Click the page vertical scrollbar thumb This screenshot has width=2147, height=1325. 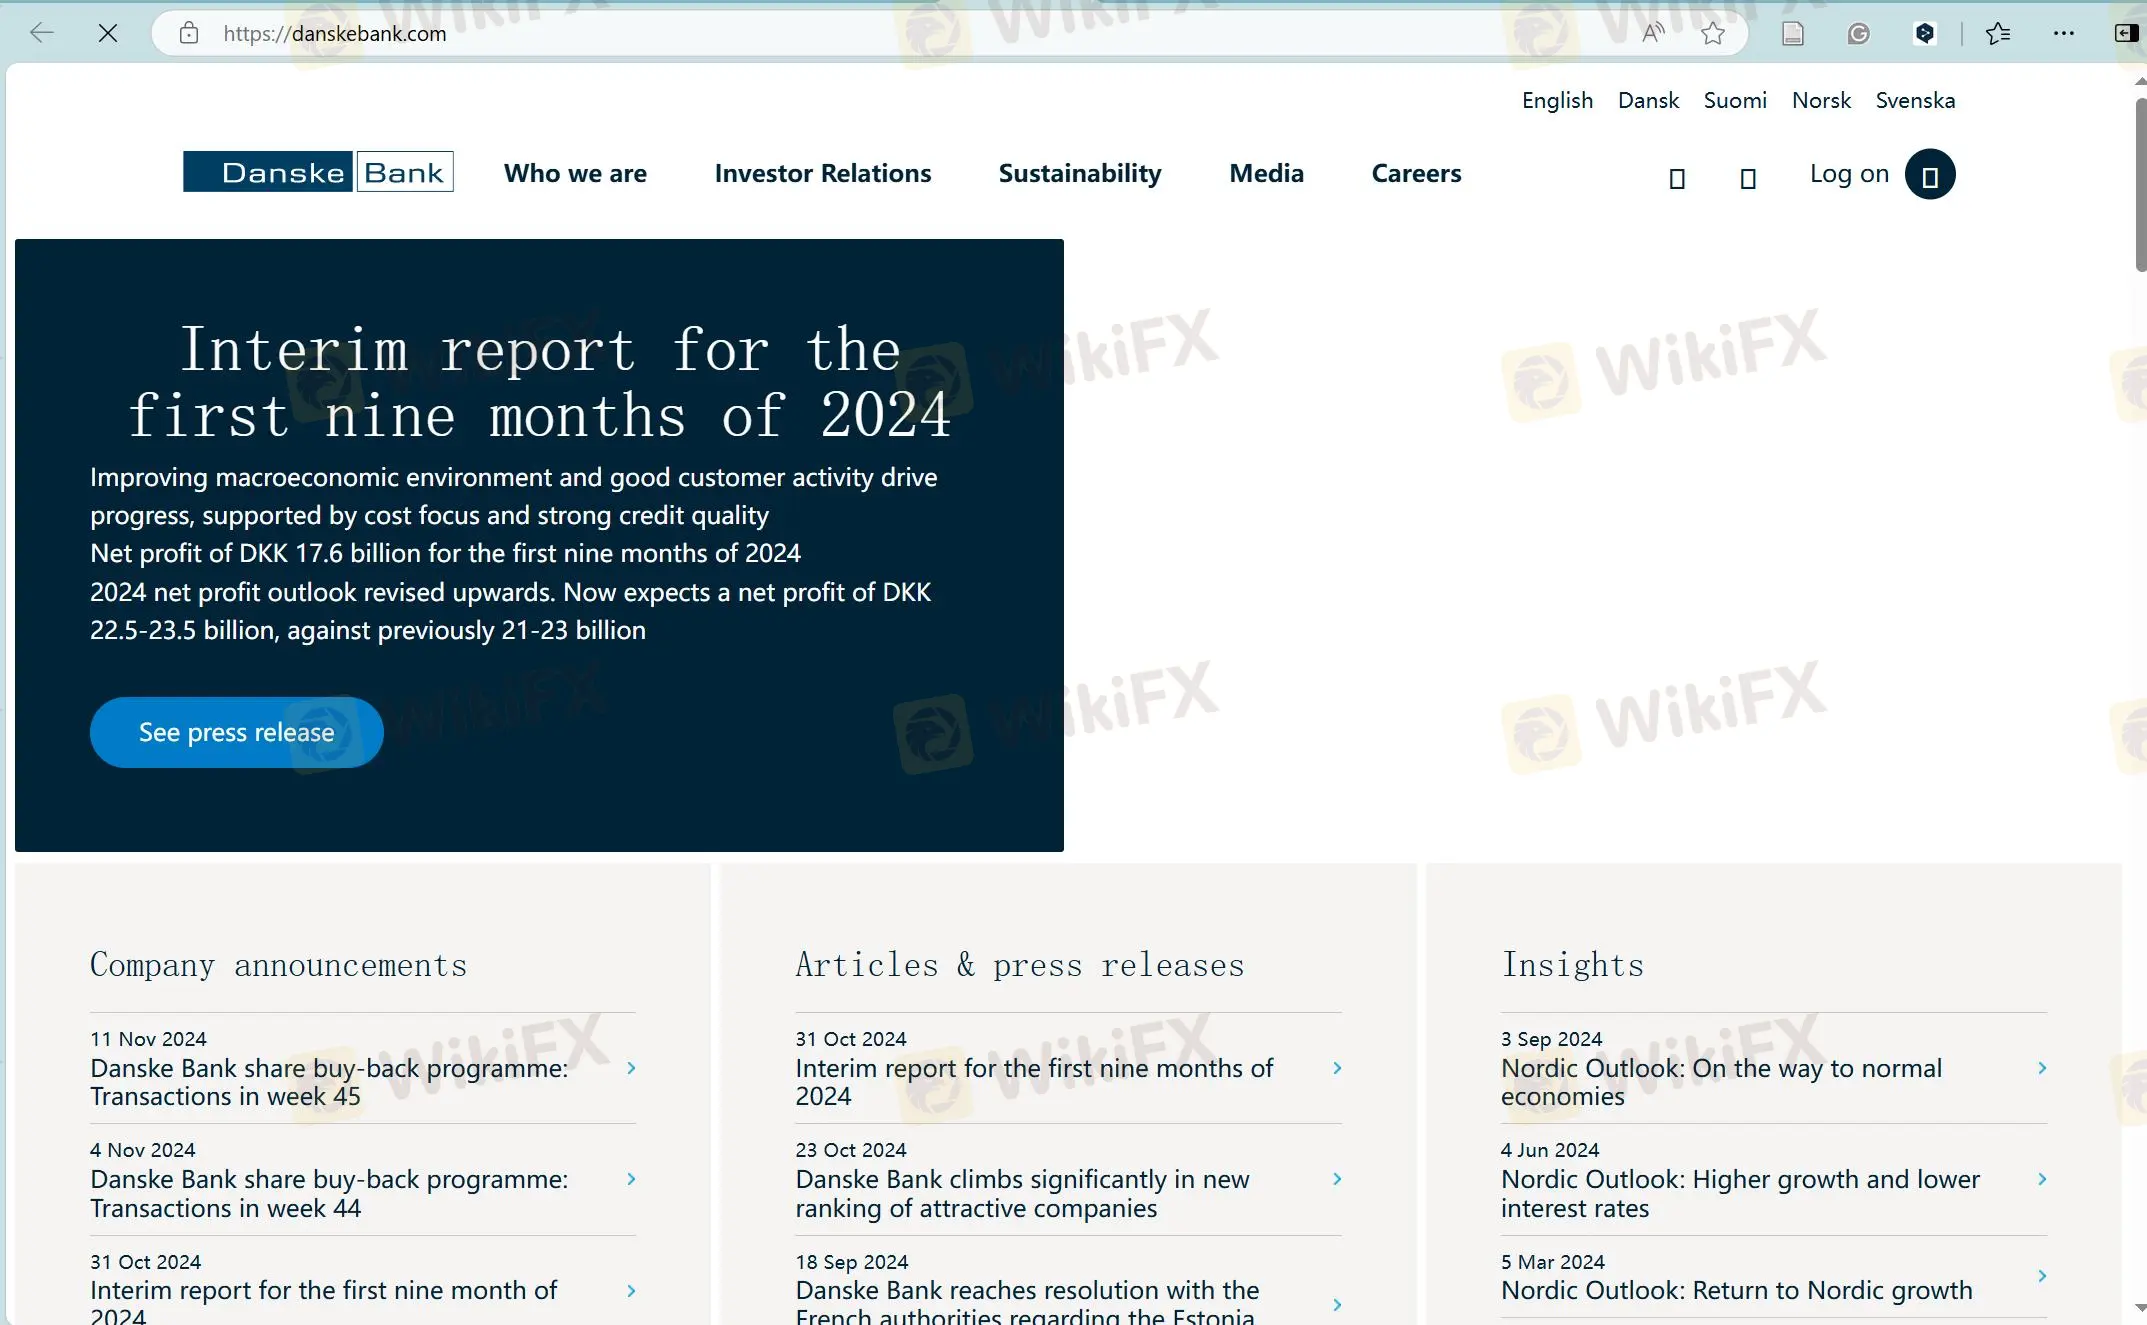pos(2140,185)
